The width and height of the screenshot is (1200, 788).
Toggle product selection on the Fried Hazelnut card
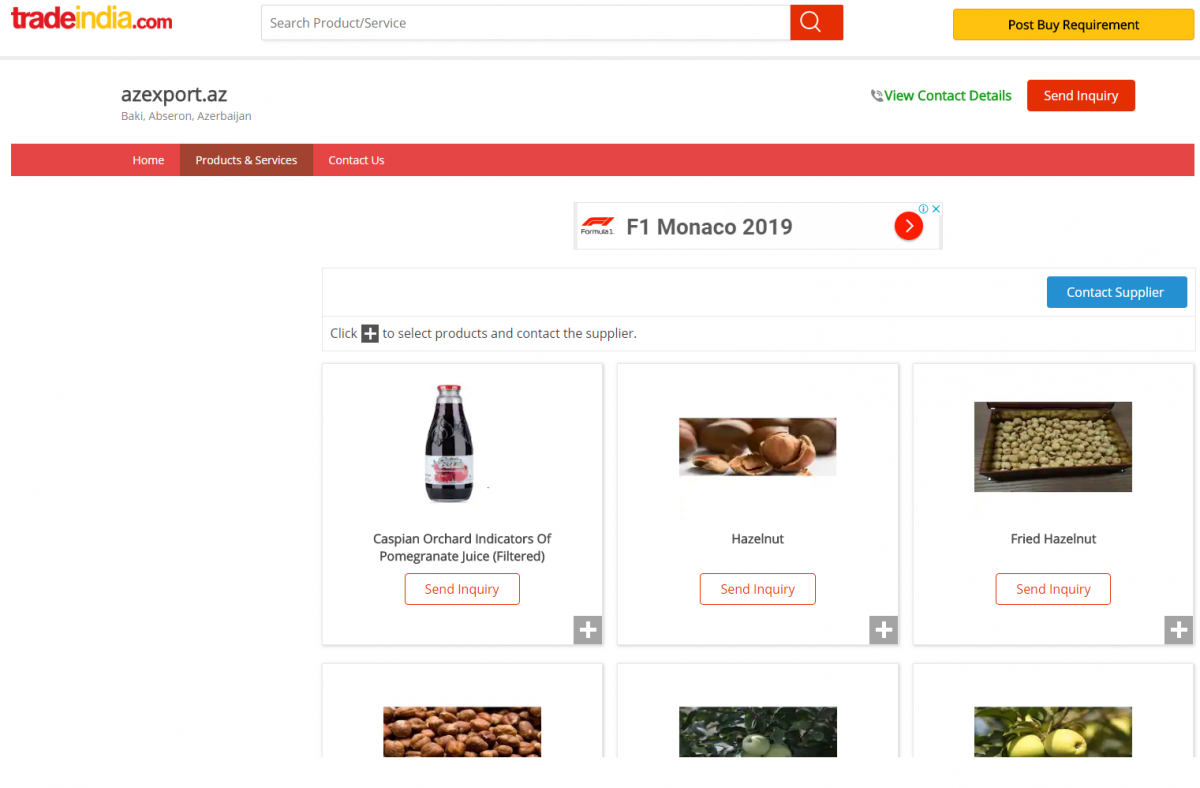click(x=1178, y=630)
